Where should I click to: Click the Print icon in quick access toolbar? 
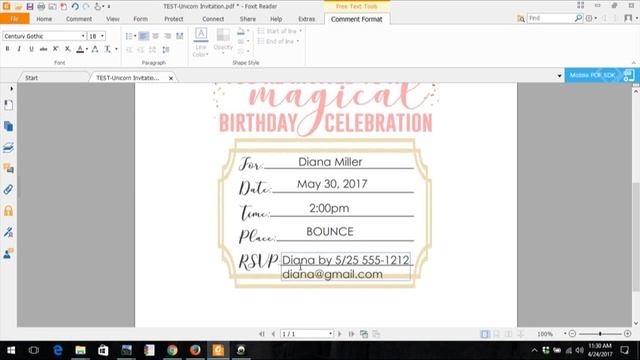[x=41, y=6]
